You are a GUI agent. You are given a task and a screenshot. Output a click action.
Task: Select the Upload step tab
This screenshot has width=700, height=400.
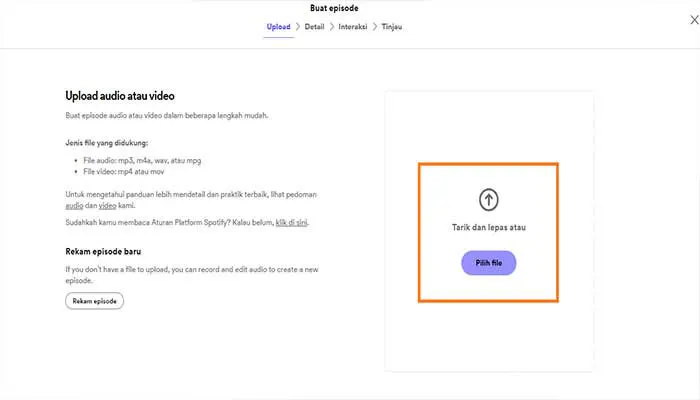pyautogui.click(x=279, y=27)
